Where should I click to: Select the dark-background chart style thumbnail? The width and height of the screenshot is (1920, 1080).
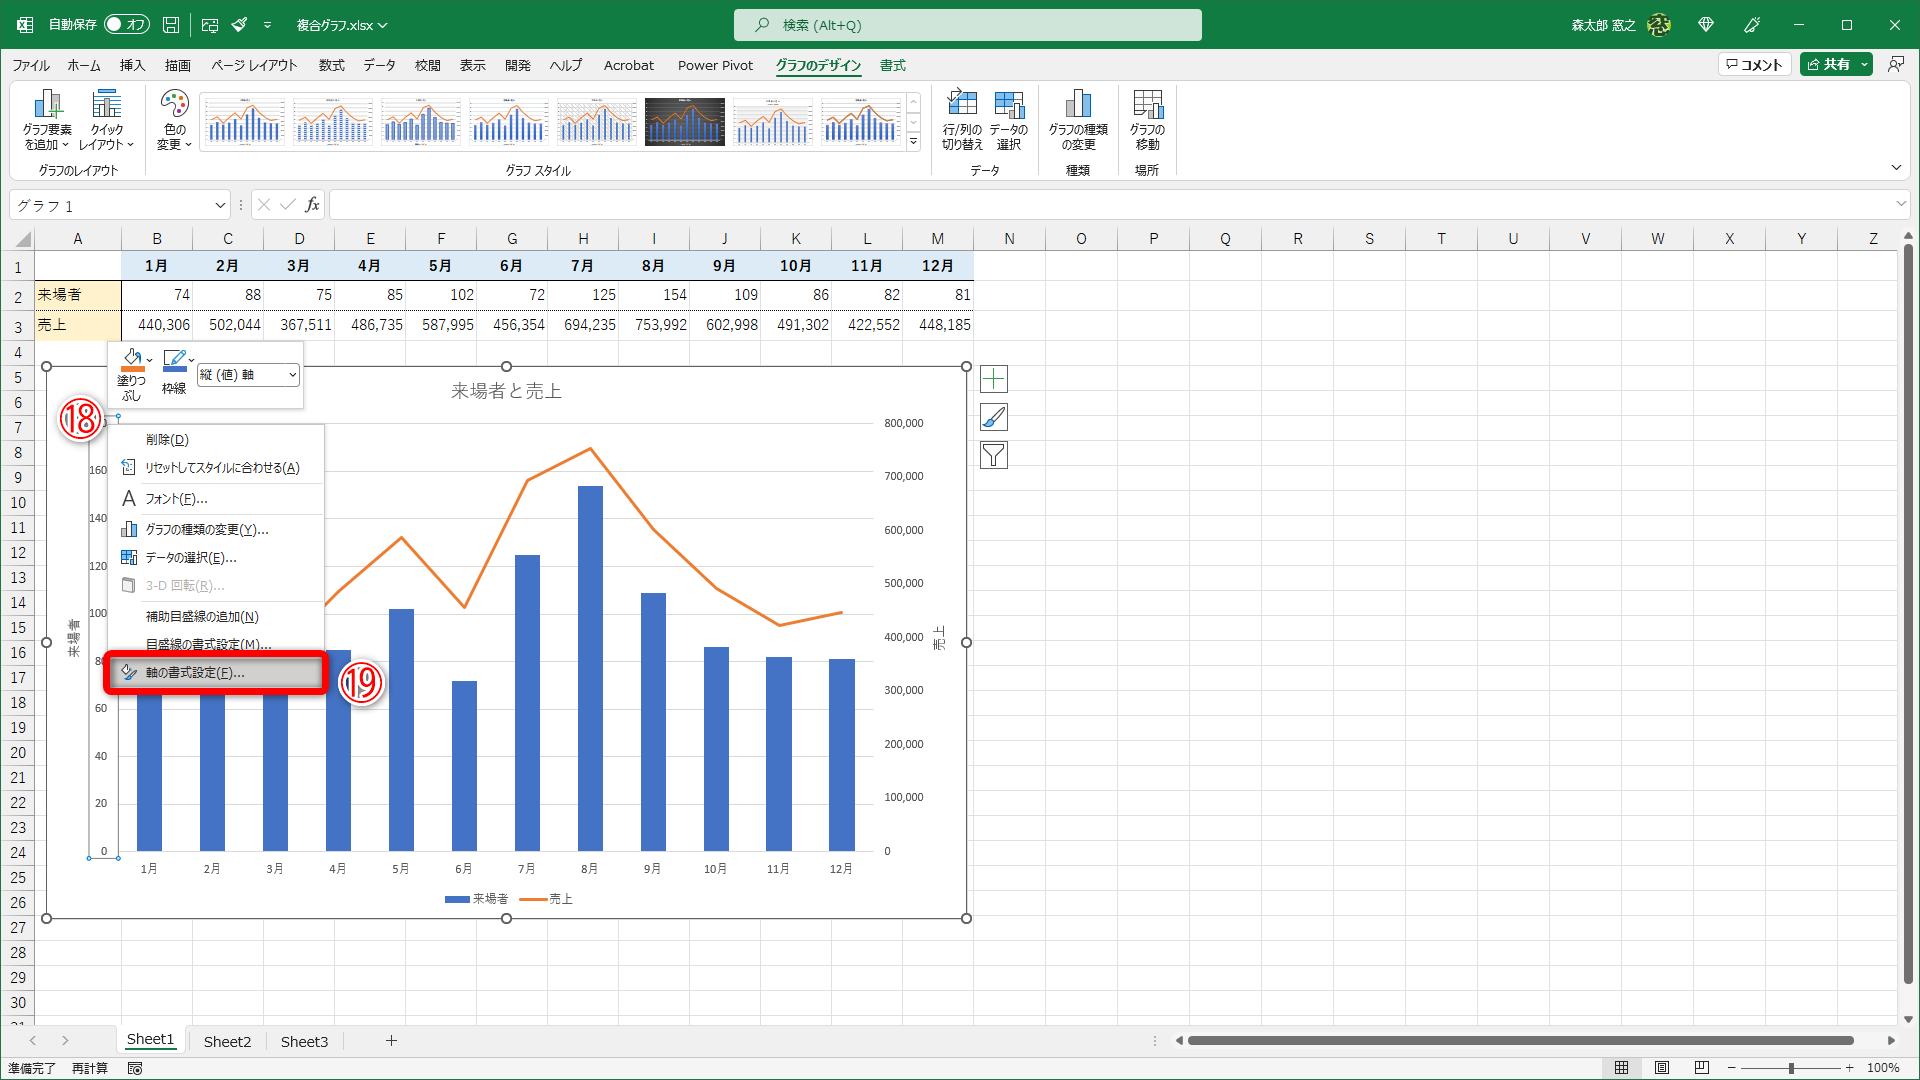click(685, 122)
